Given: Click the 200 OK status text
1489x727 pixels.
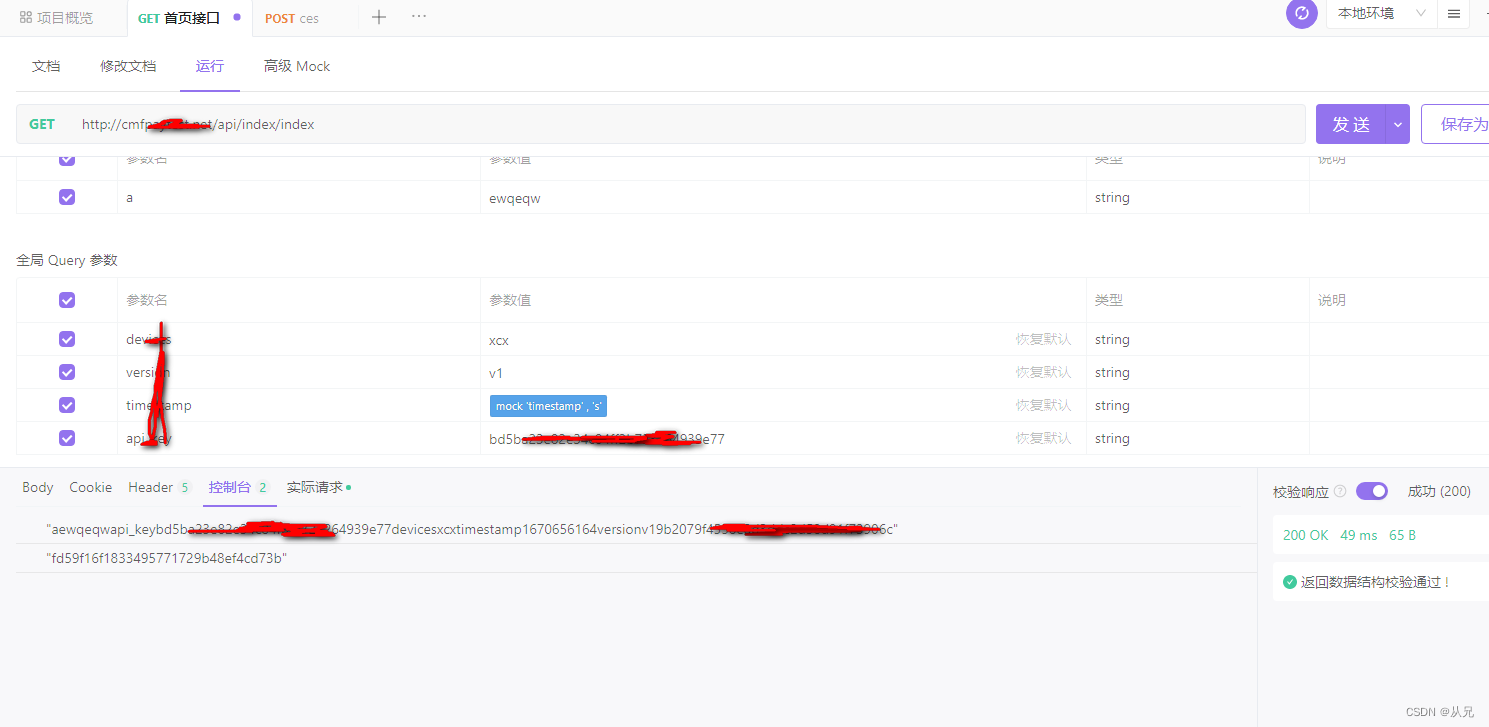Looking at the screenshot, I should (1305, 535).
